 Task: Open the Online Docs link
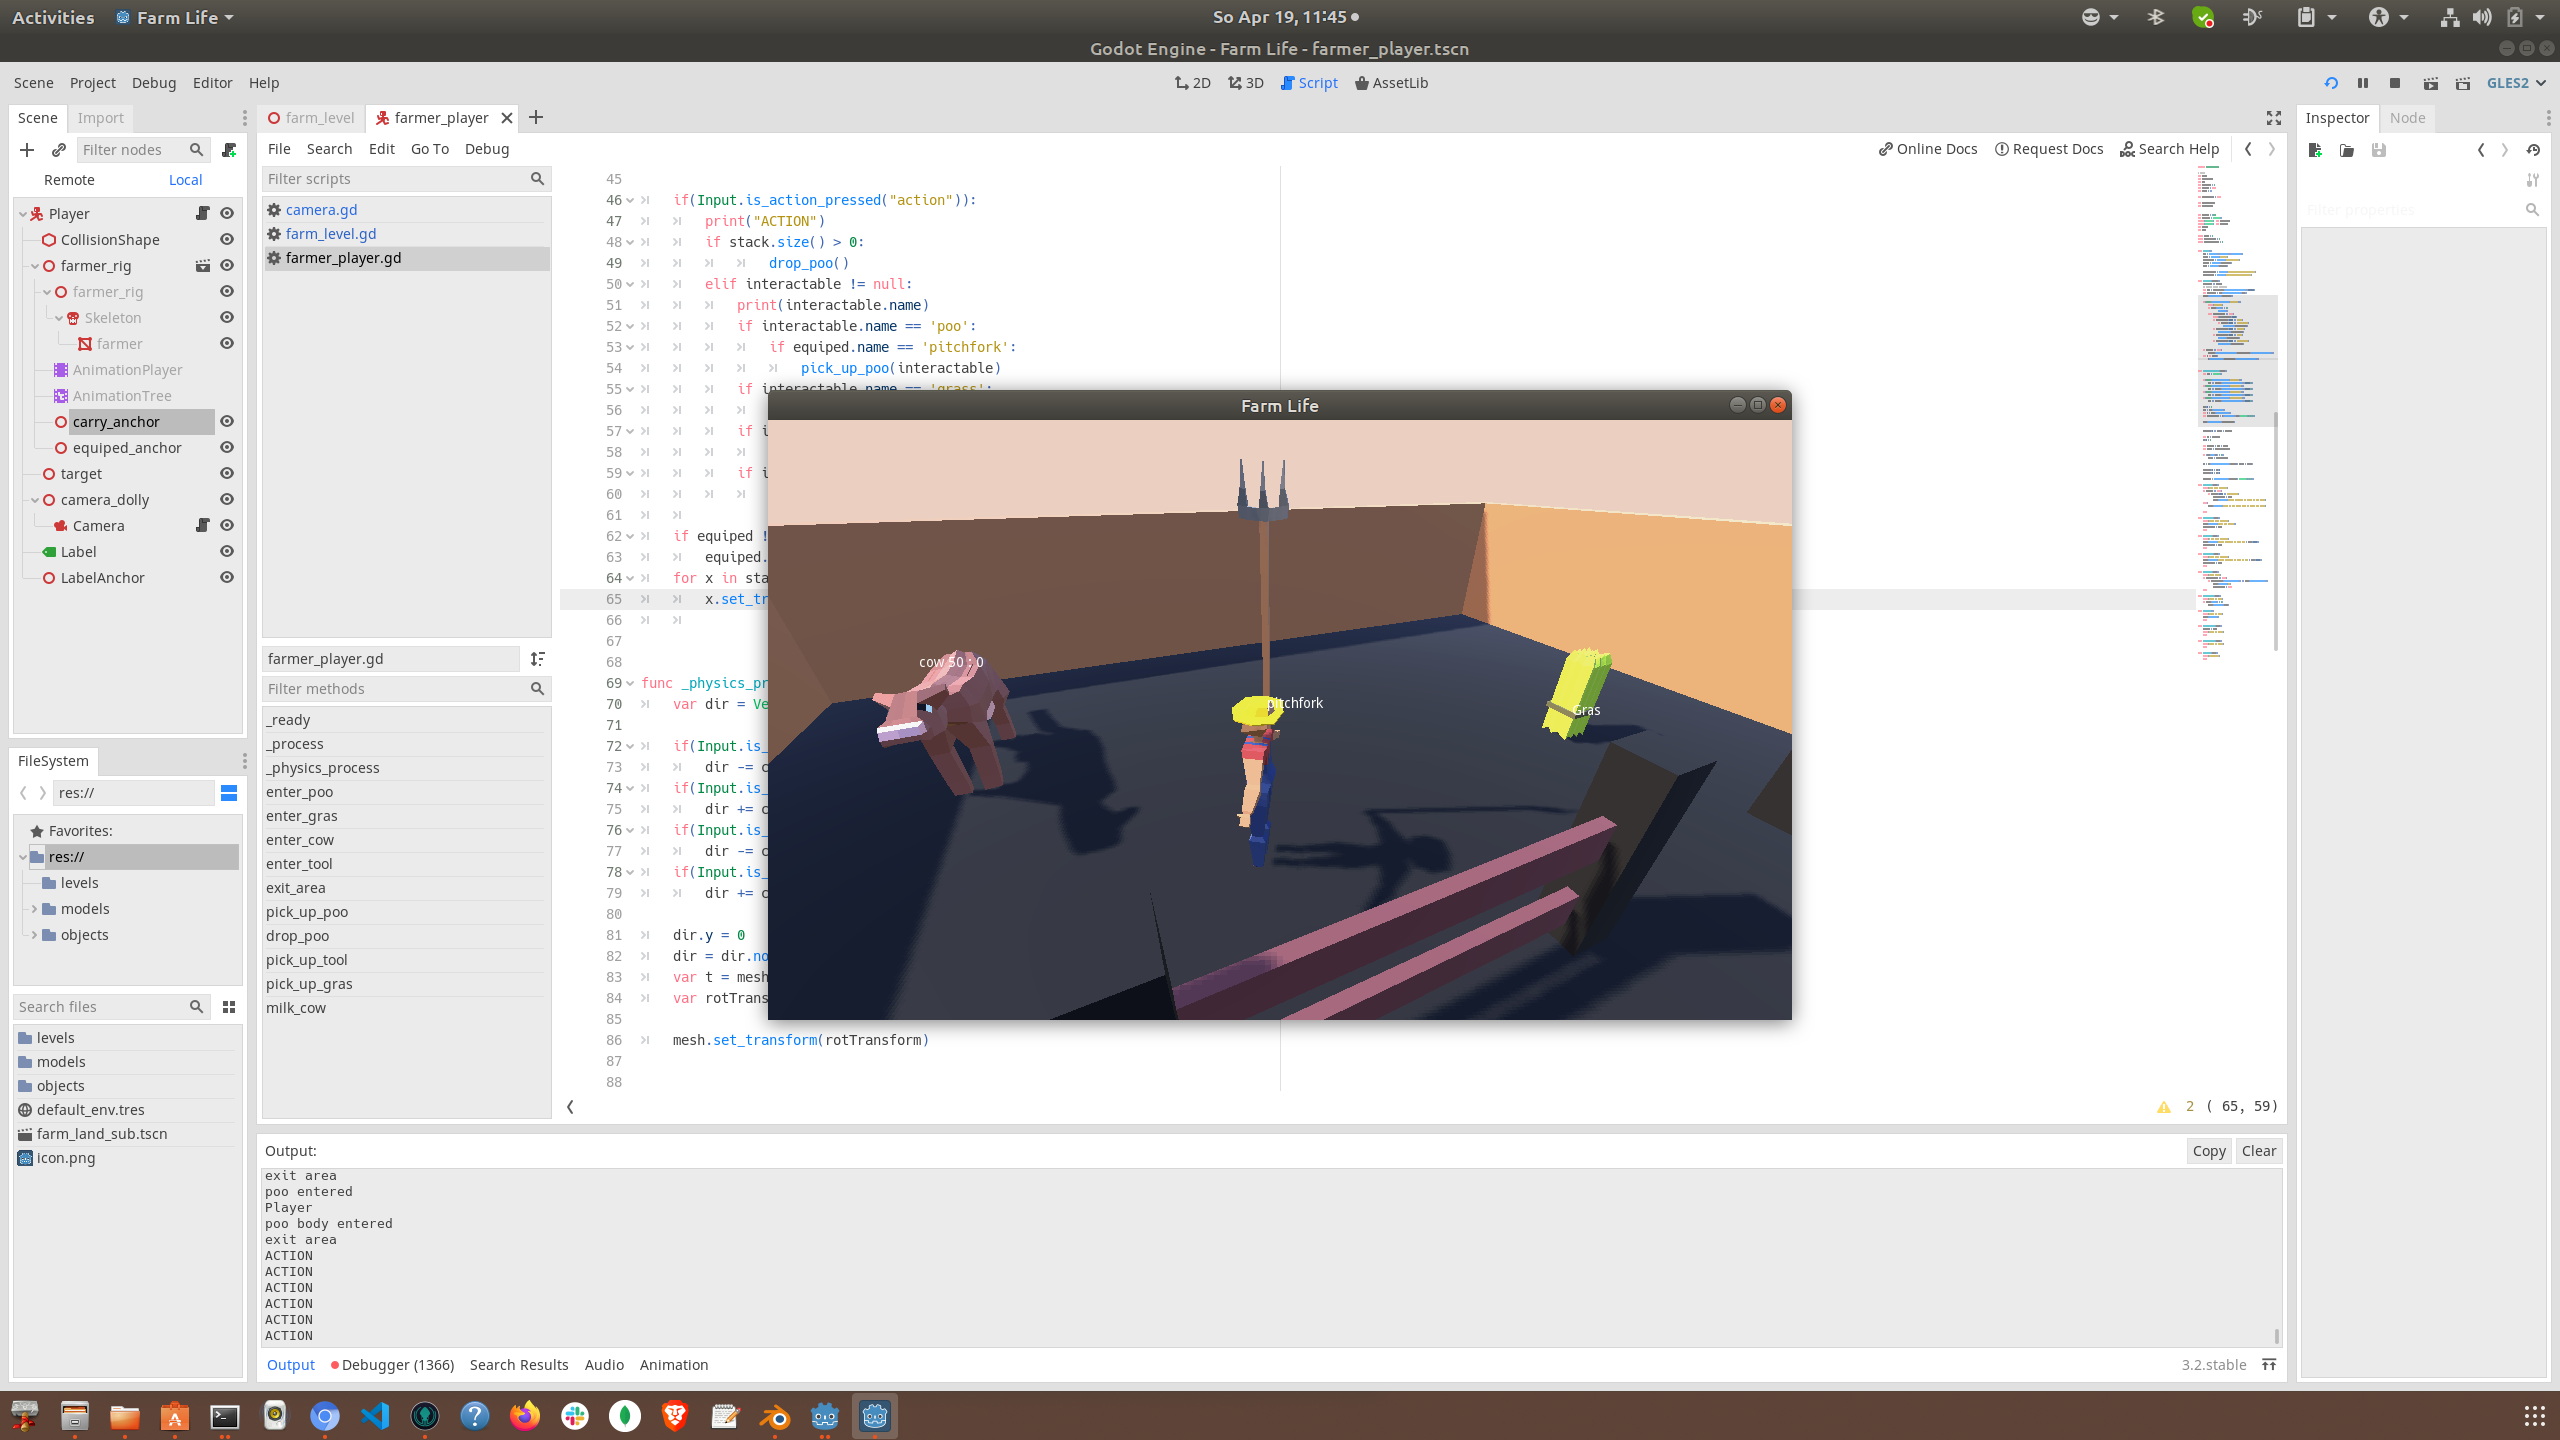click(x=1927, y=149)
